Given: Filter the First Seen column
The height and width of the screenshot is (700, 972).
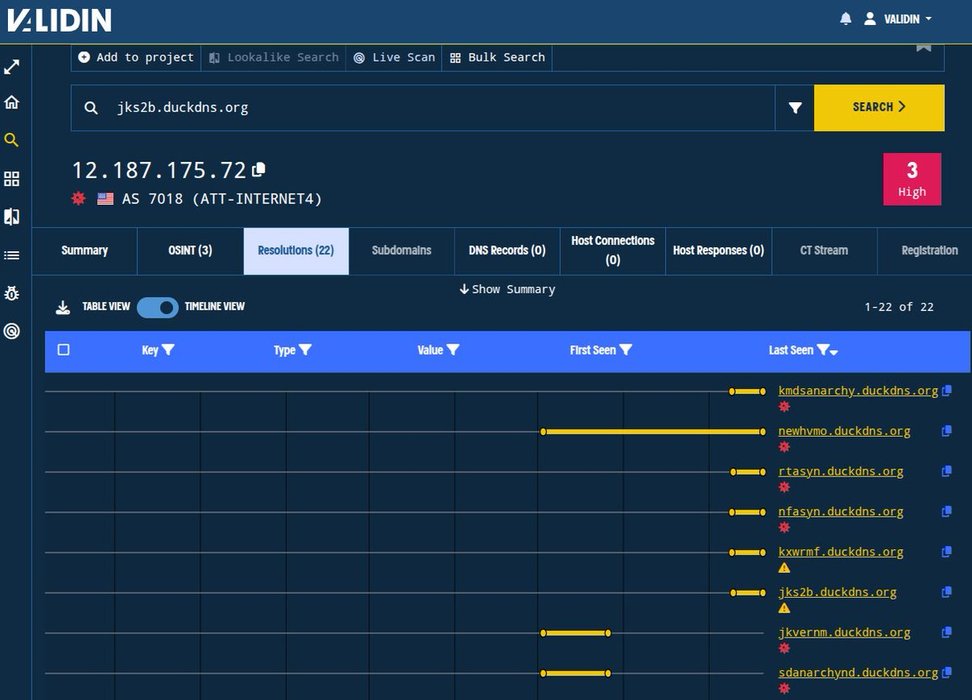Looking at the screenshot, I should pyautogui.click(x=626, y=350).
